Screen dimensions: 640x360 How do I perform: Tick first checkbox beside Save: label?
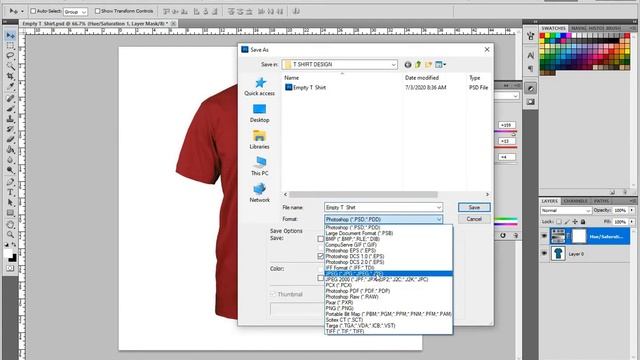(320, 239)
